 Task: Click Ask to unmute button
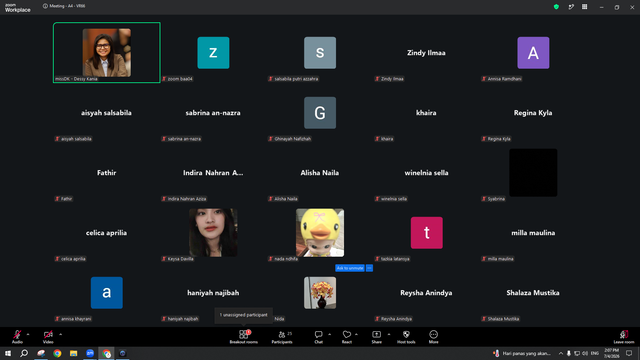350,268
